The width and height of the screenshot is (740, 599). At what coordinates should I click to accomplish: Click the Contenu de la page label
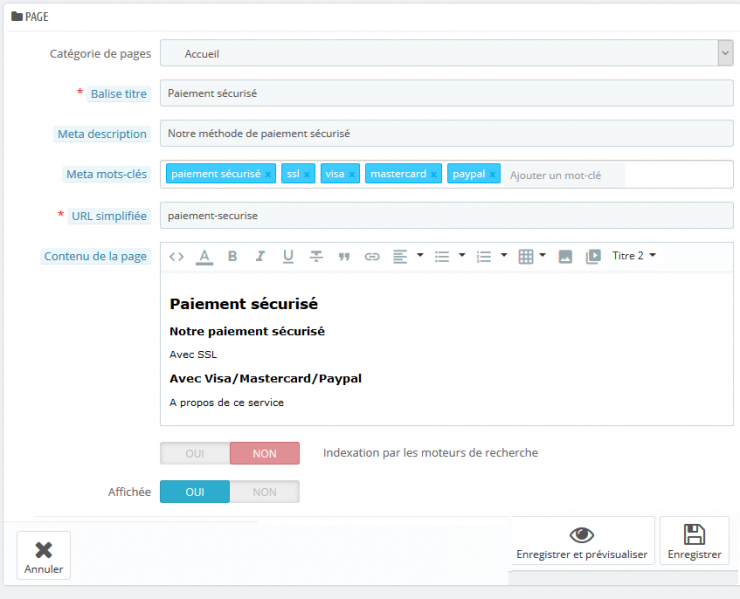95,256
